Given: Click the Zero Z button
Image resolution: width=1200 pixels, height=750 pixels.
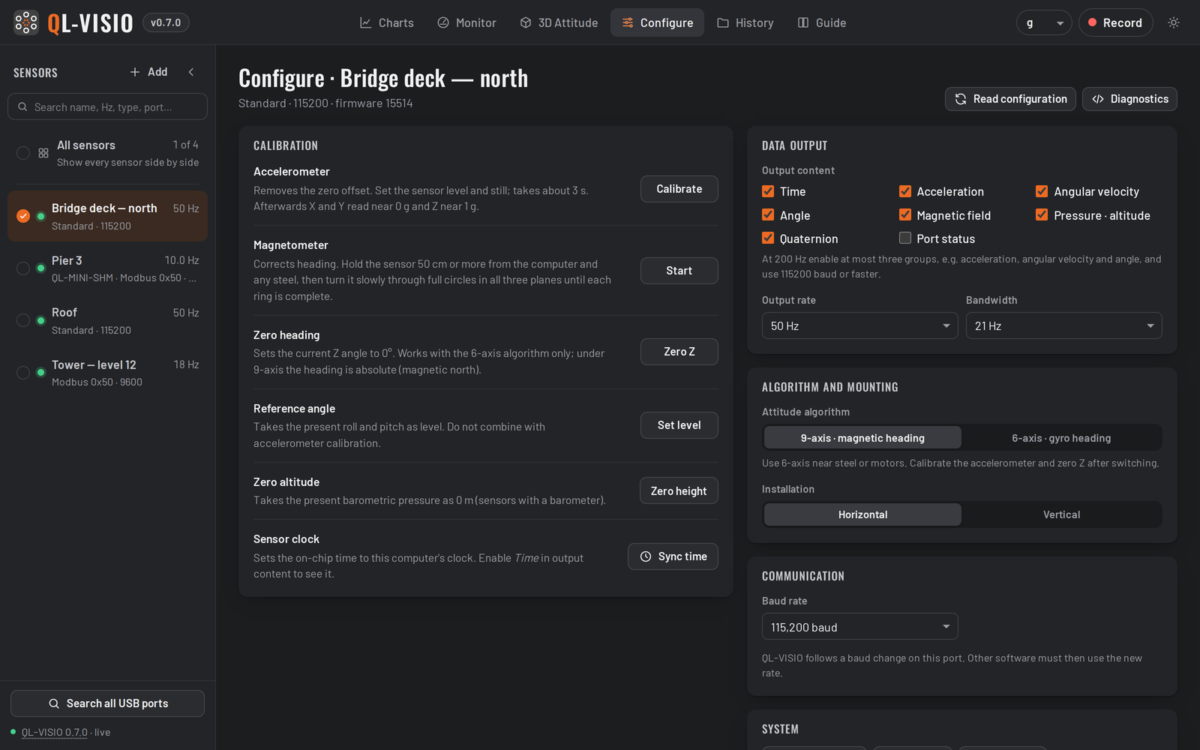Looking at the screenshot, I should pos(679,352).
